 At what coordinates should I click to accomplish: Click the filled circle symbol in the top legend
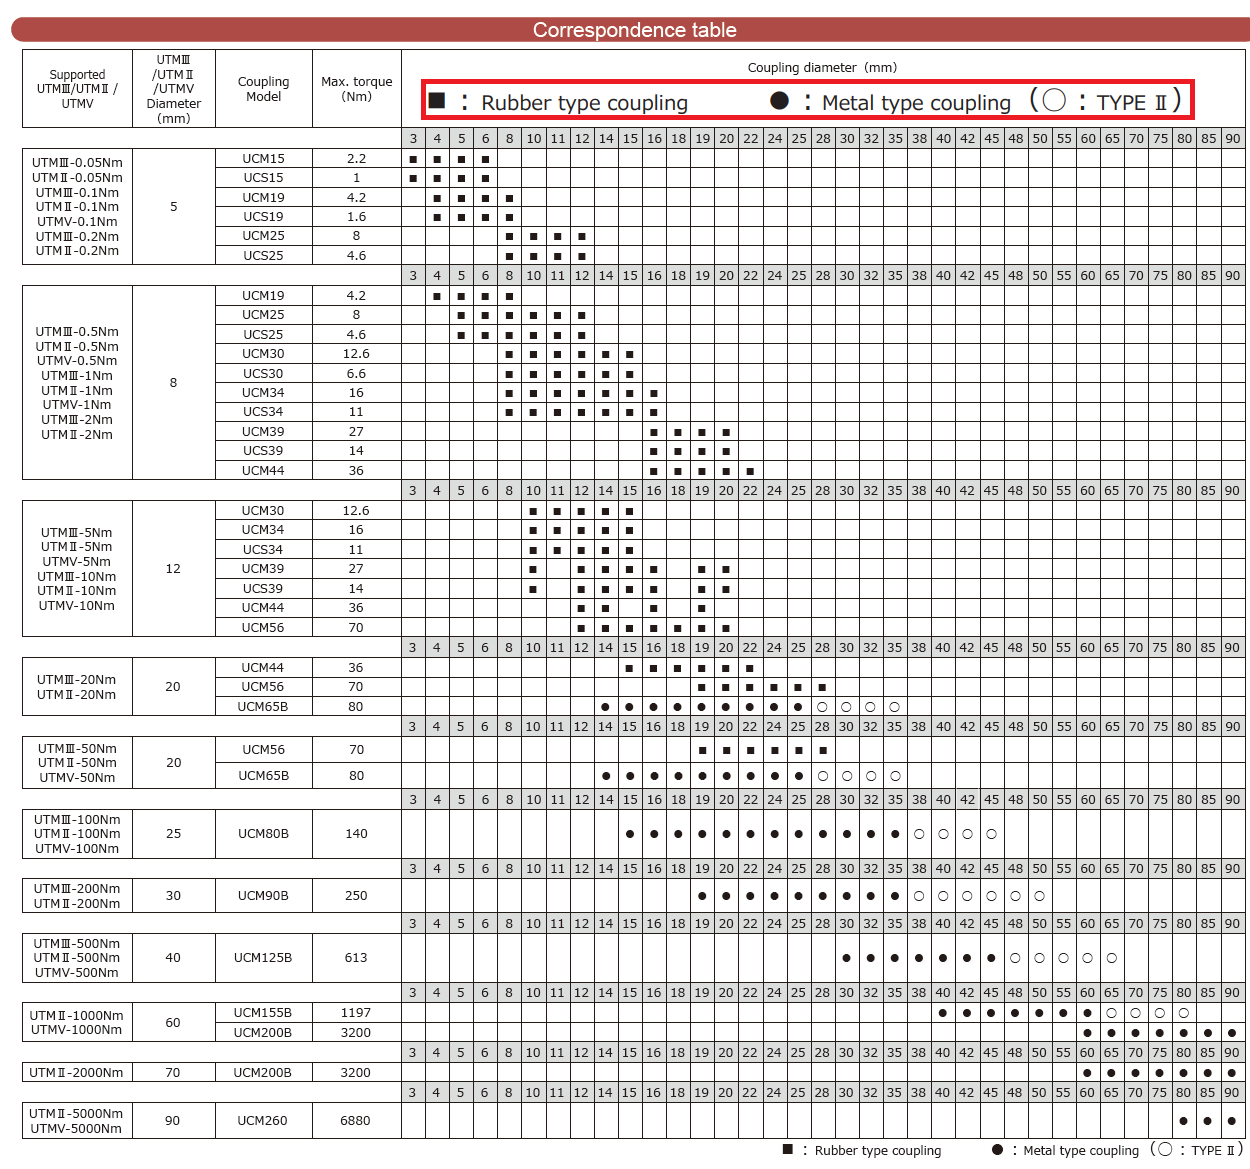click(x=780, y=100)
